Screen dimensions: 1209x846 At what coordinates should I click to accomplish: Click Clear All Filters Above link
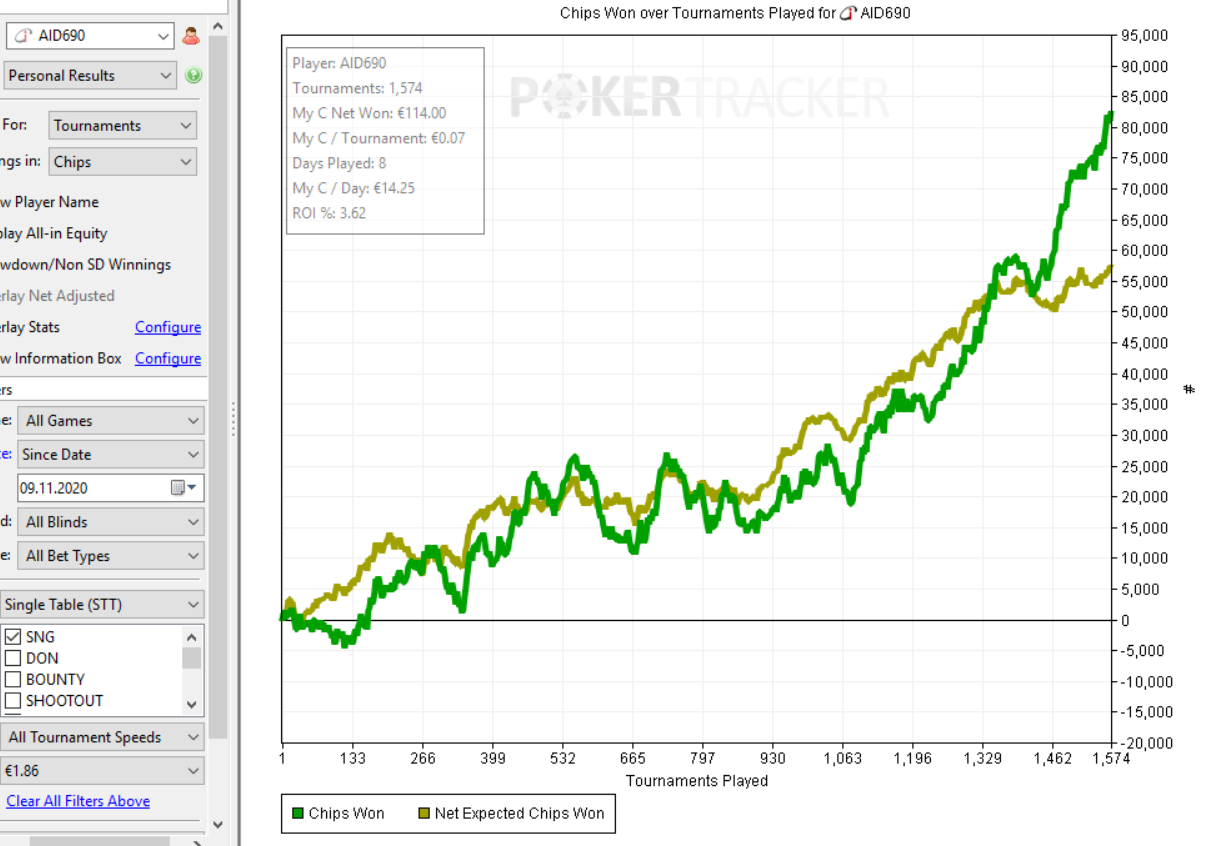pyautogui.click(x=78, y=801)
